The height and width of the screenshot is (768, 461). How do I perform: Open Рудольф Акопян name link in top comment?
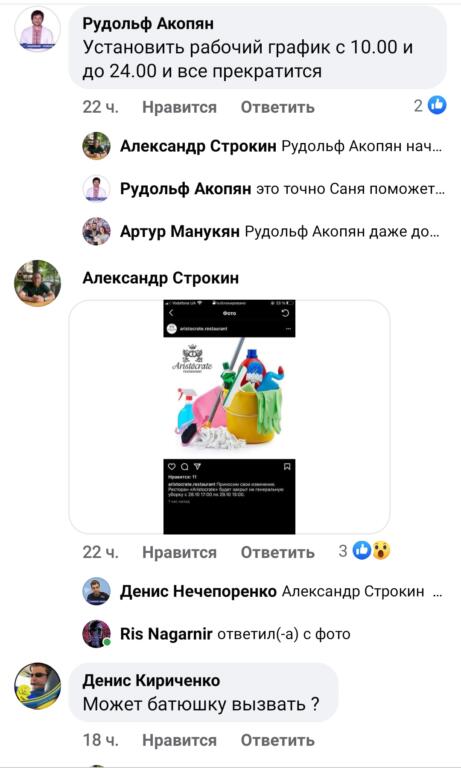coord(148,23)
